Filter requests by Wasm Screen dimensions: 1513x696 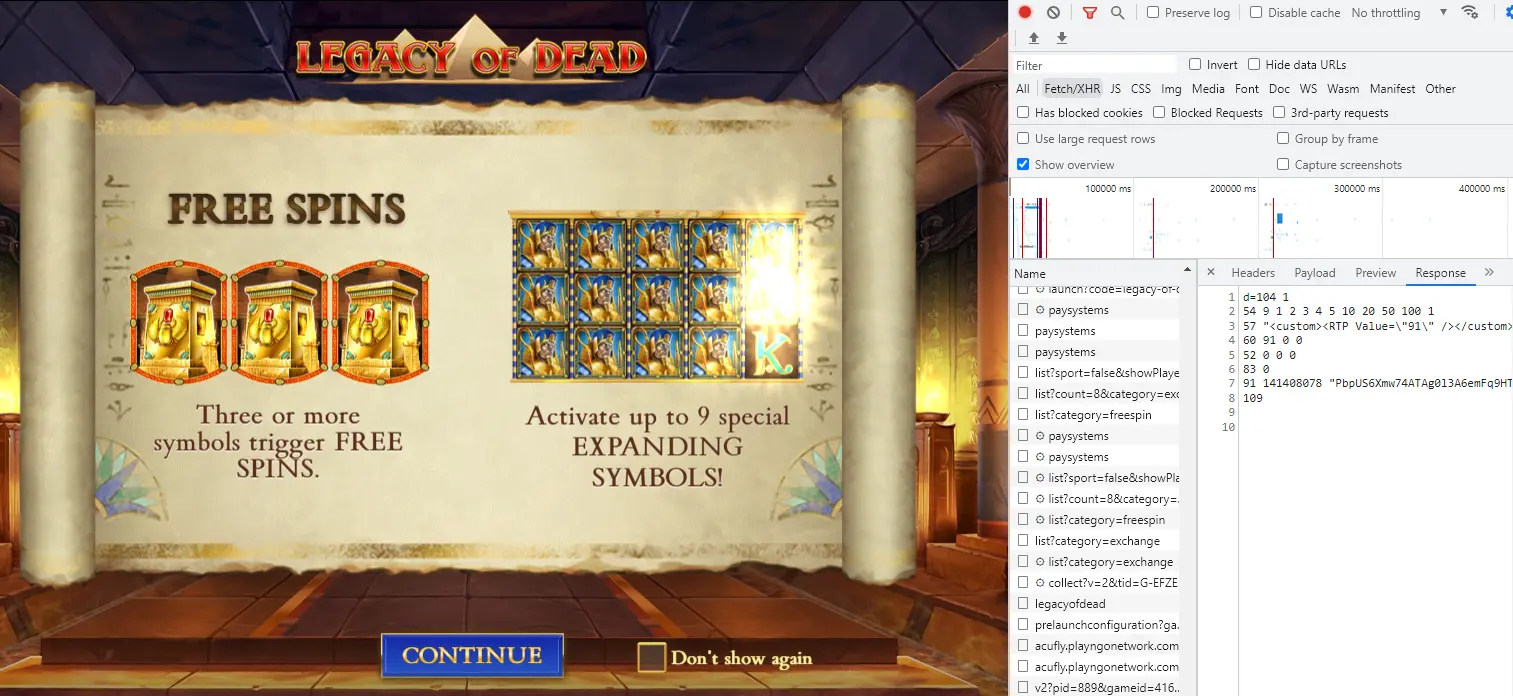pyautogui.click(x=1343, y=89)
